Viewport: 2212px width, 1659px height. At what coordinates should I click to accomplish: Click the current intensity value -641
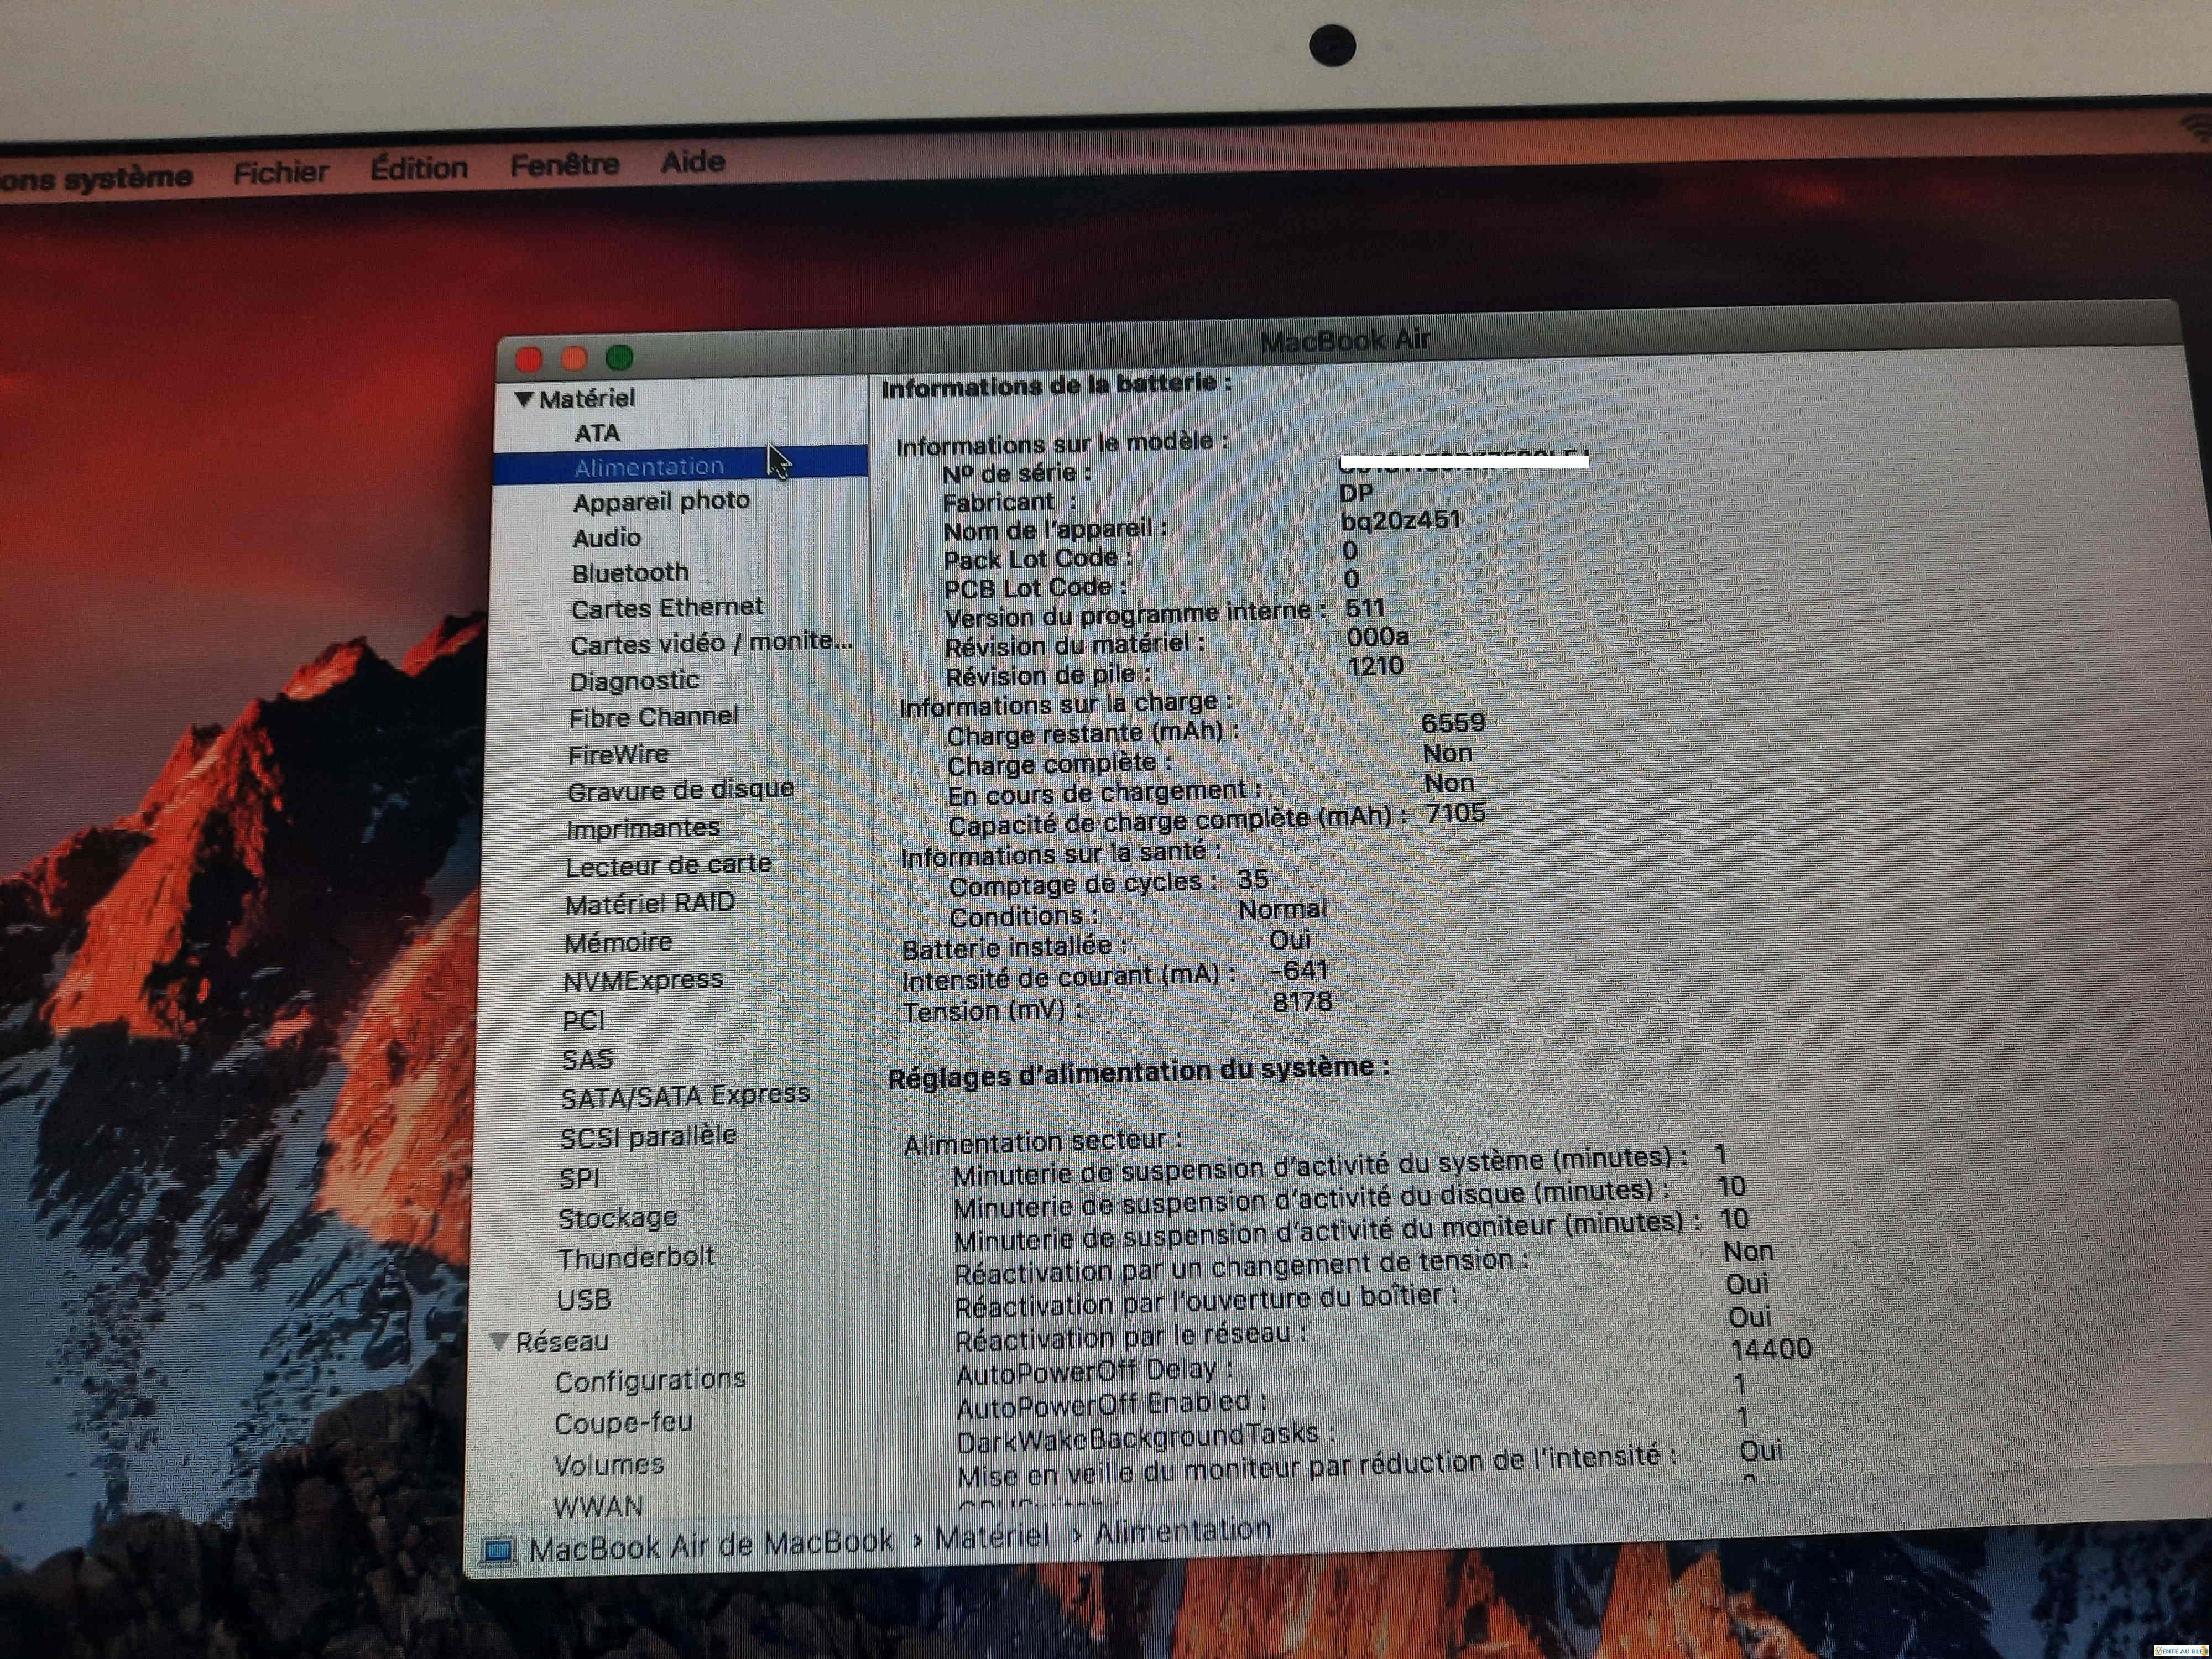coord(1299,971)
